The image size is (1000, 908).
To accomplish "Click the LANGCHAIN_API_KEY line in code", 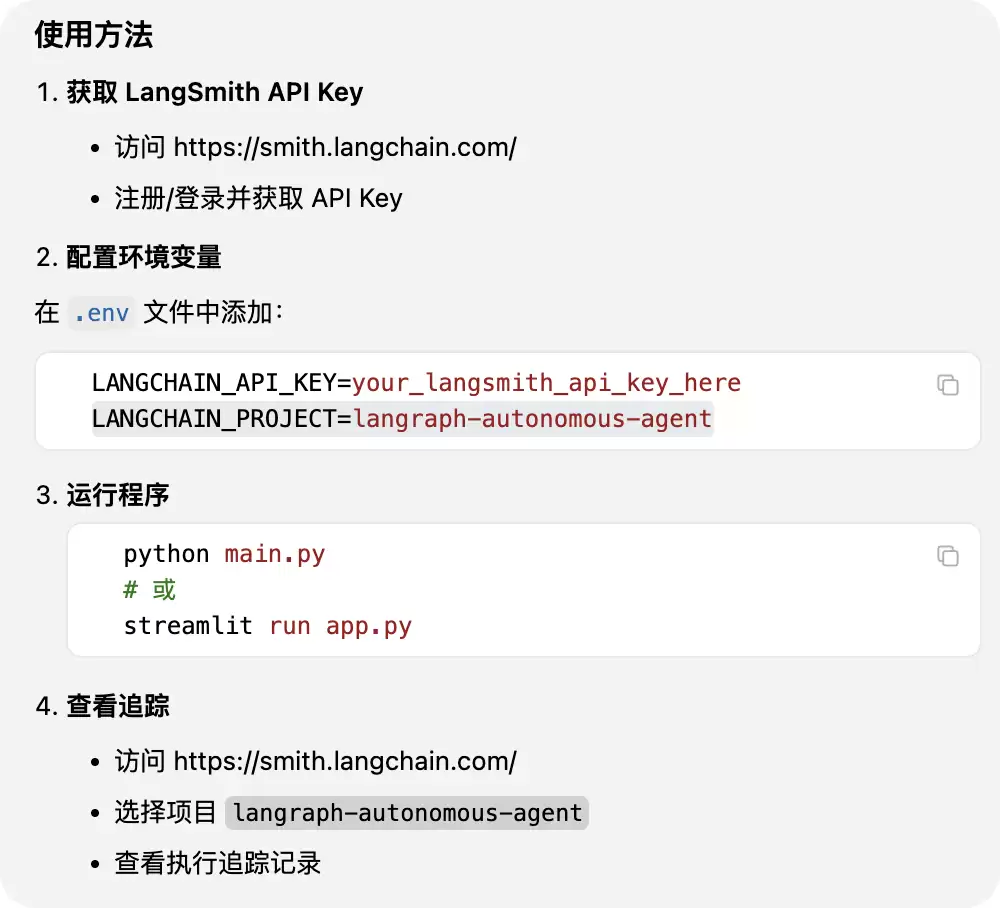I will pos(416,383).
